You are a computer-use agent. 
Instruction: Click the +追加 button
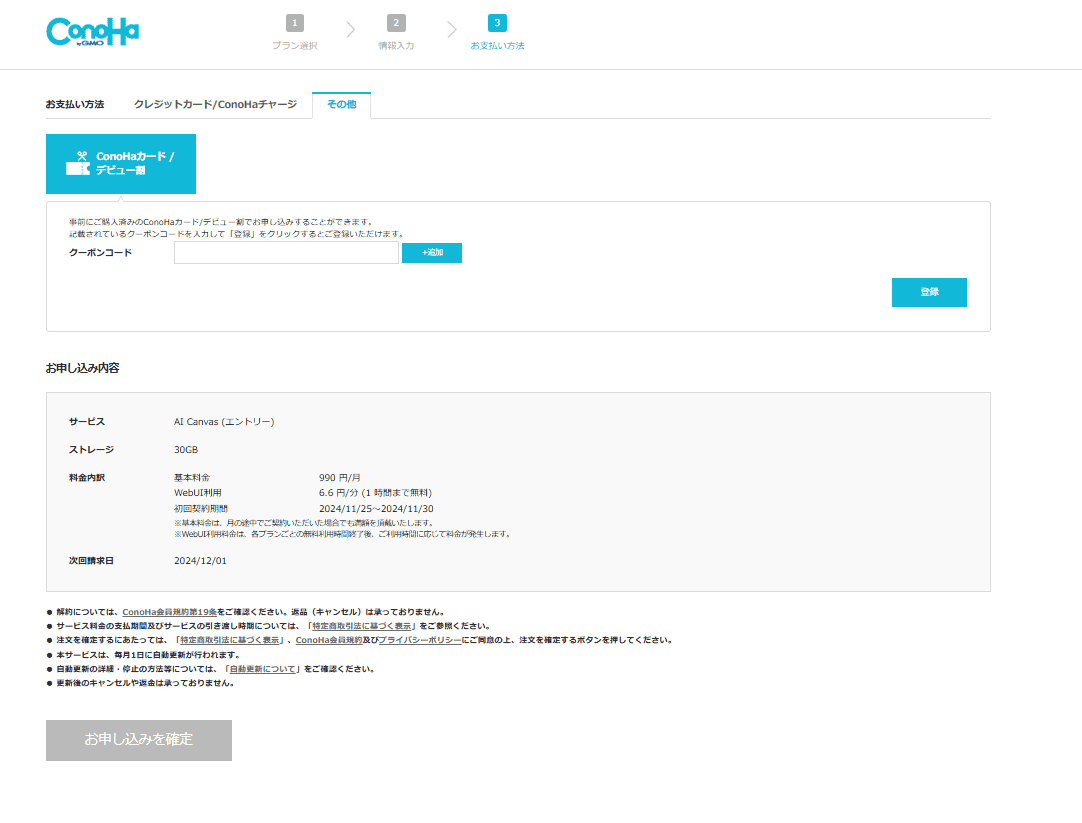click(432, 252)
